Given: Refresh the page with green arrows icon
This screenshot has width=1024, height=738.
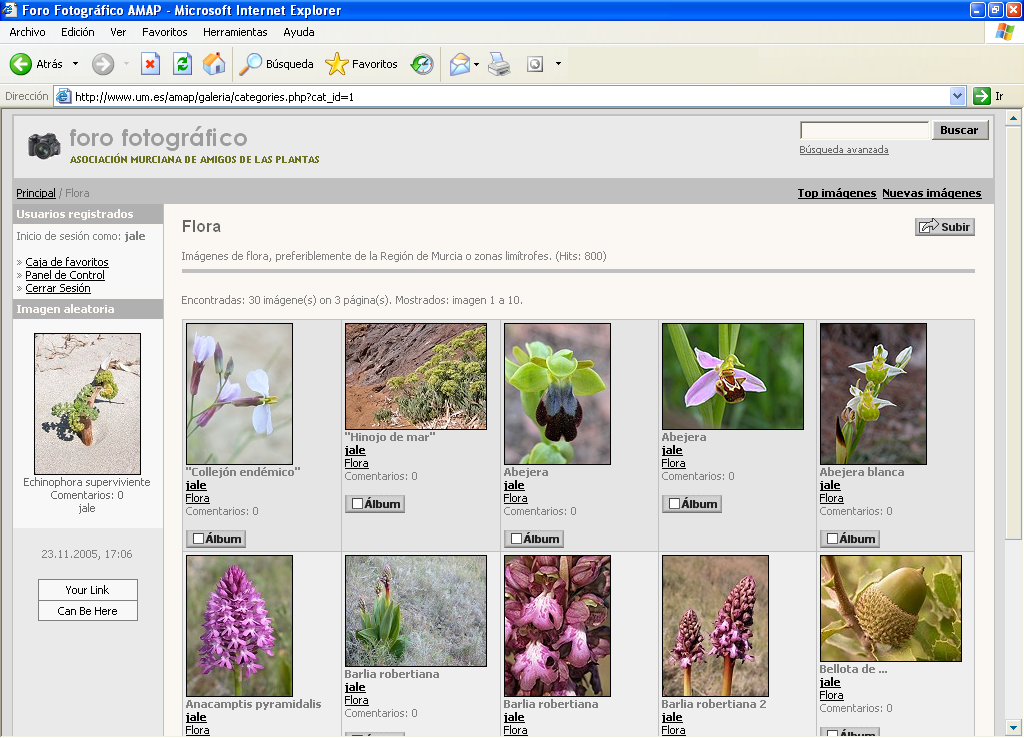Looking at the screenshot, I should click(x=182, y=64).
